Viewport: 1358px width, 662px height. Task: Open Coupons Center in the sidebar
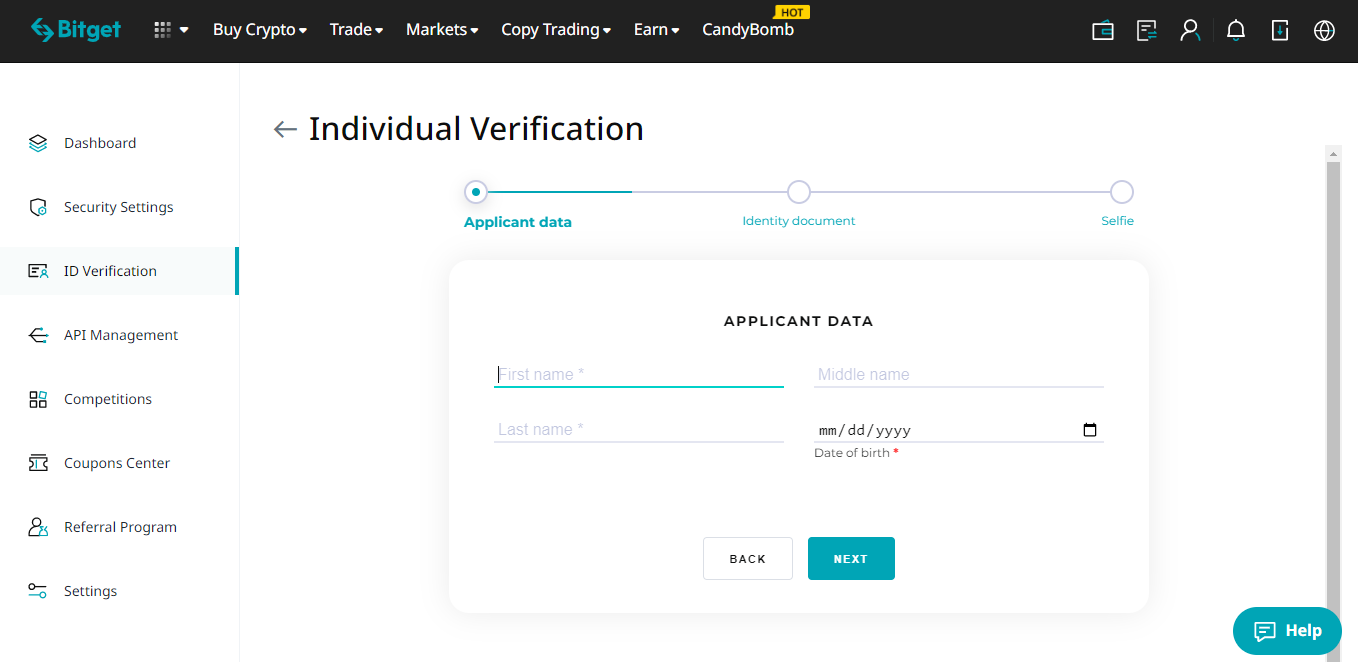[x=119, y=463]
